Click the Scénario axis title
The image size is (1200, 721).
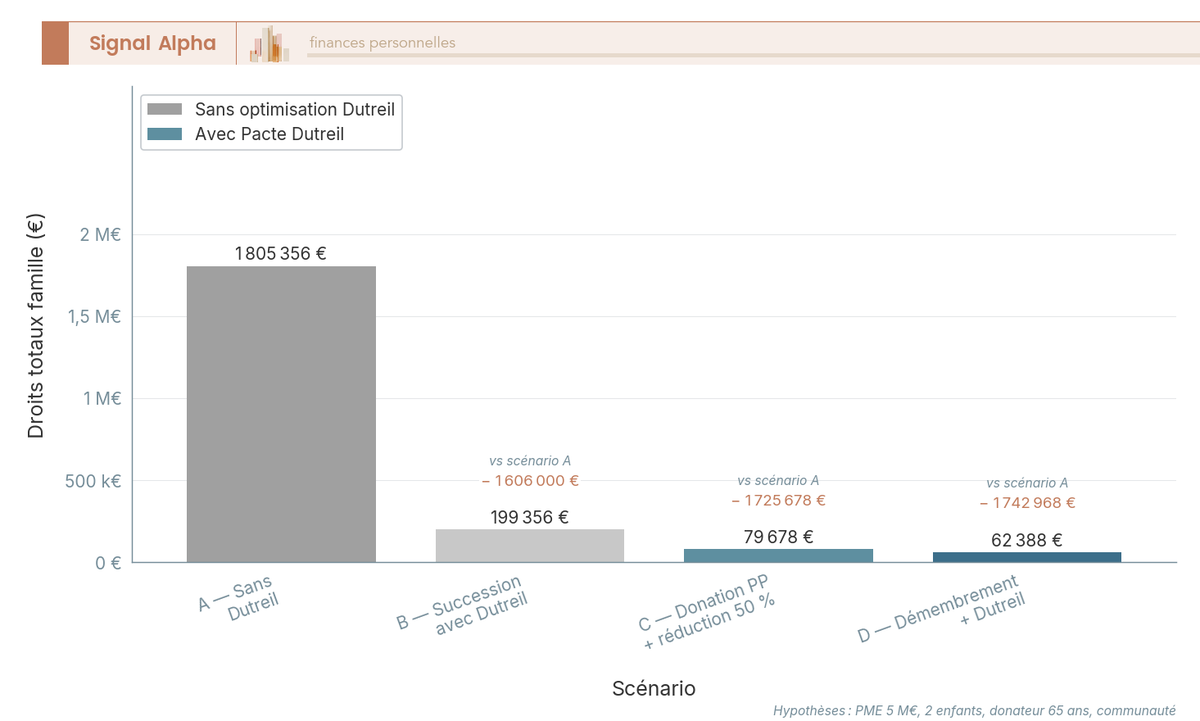[654, 688]
